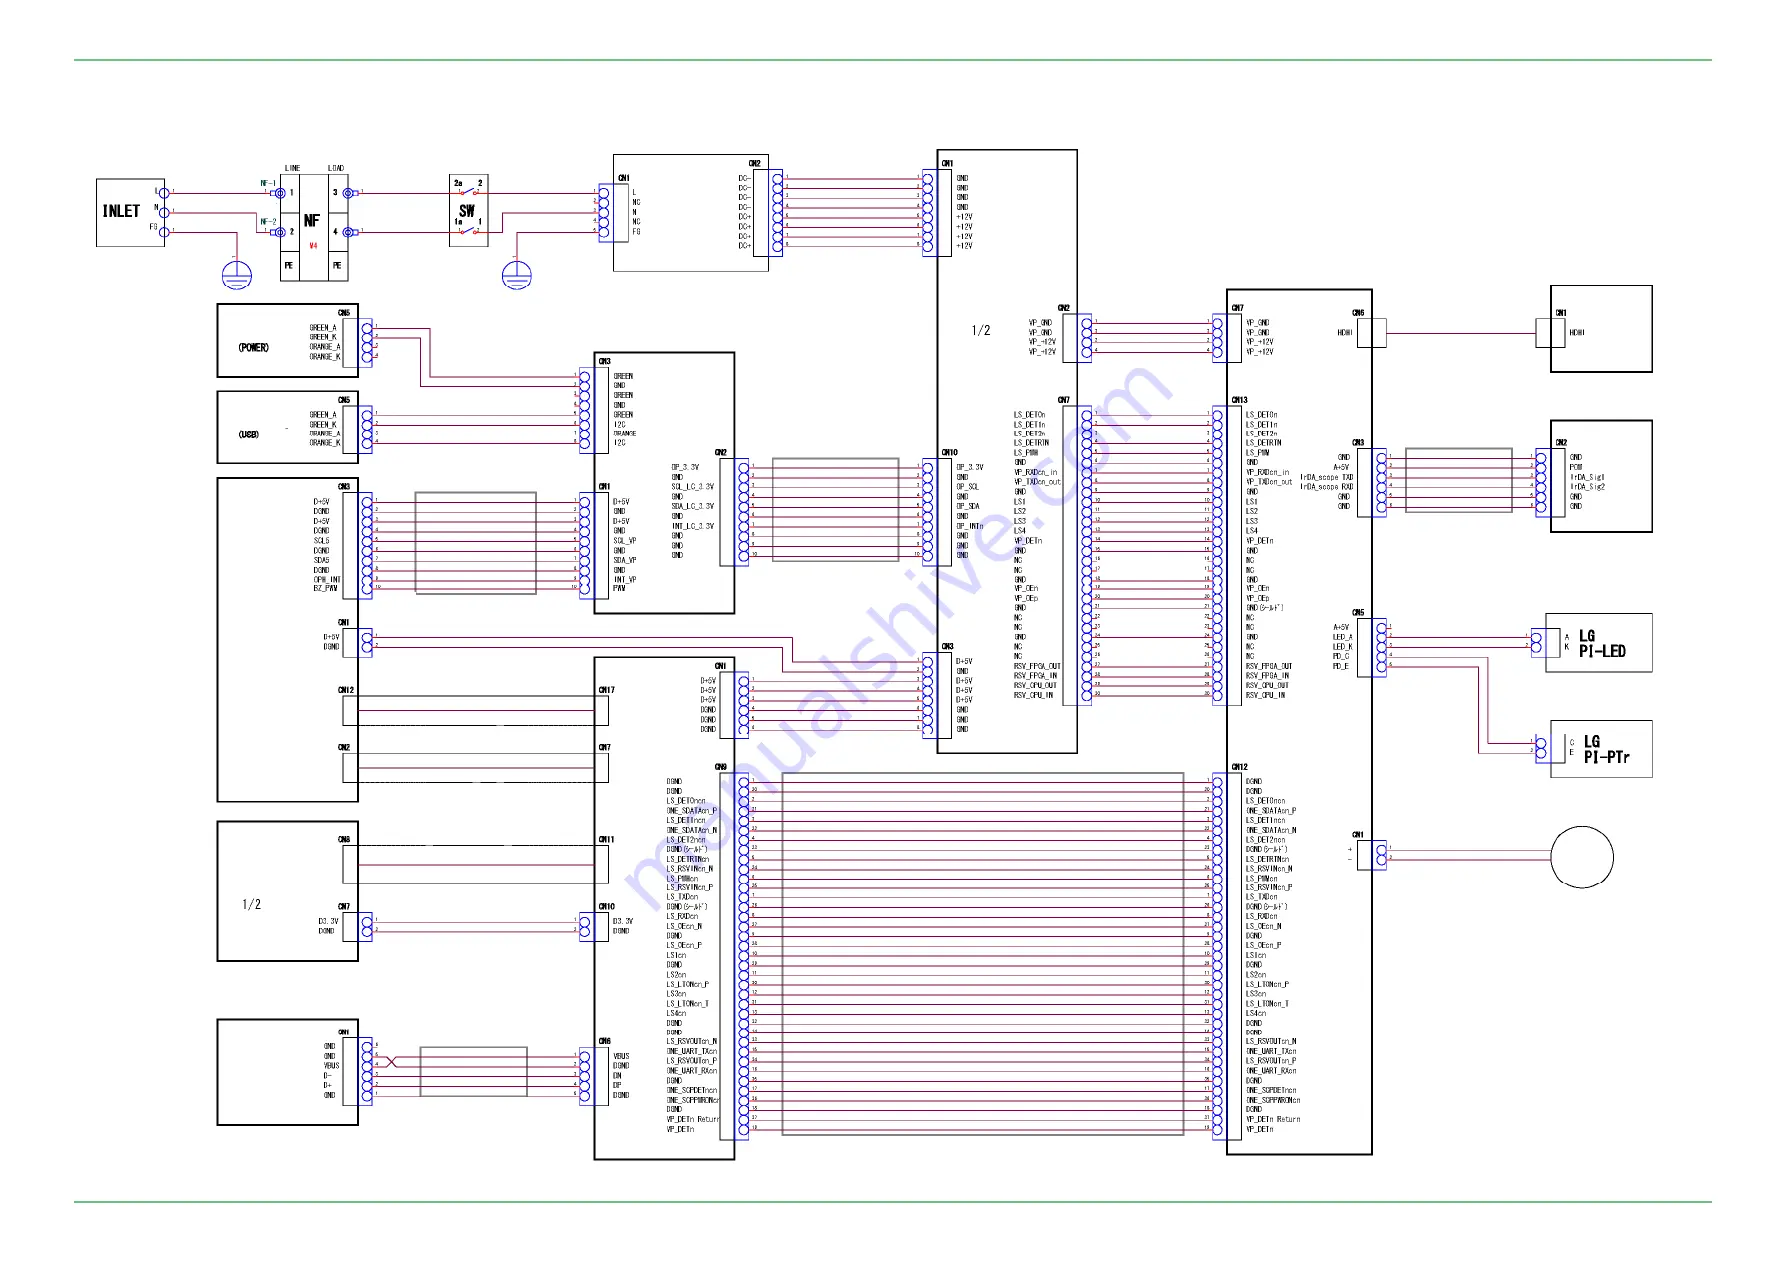Click the OPM_INT signal label
The width and height of the screenshot is (1787, 1263).
(x=327, y=579)
